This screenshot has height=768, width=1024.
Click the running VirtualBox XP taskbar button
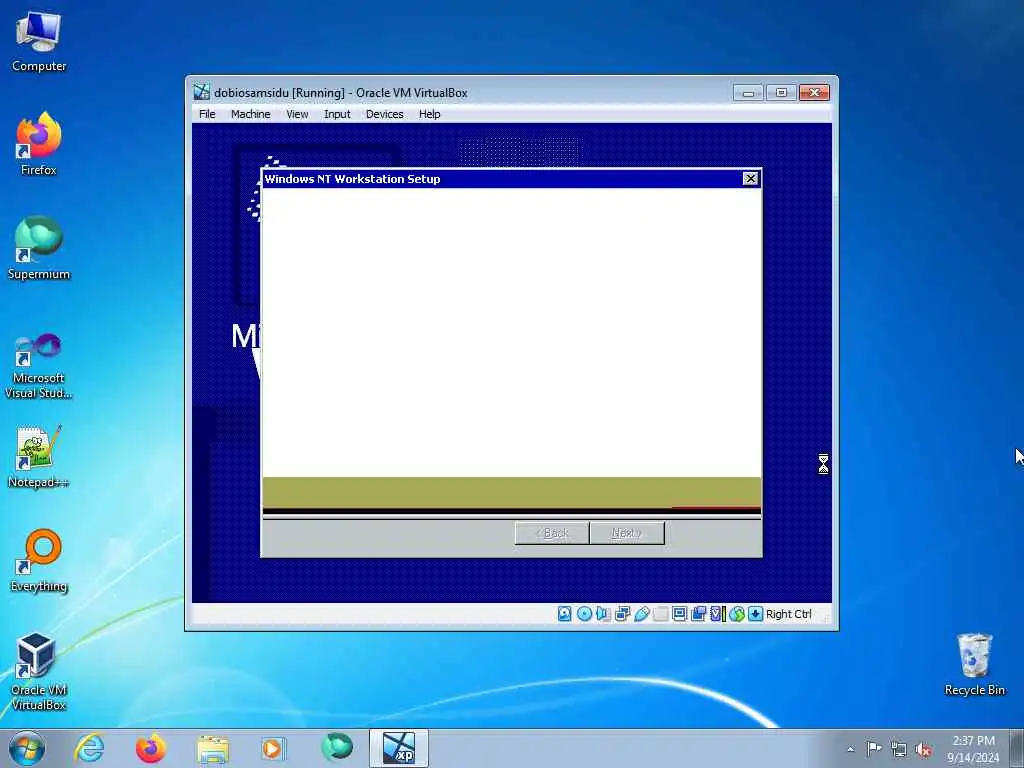[x=398, y=748]
